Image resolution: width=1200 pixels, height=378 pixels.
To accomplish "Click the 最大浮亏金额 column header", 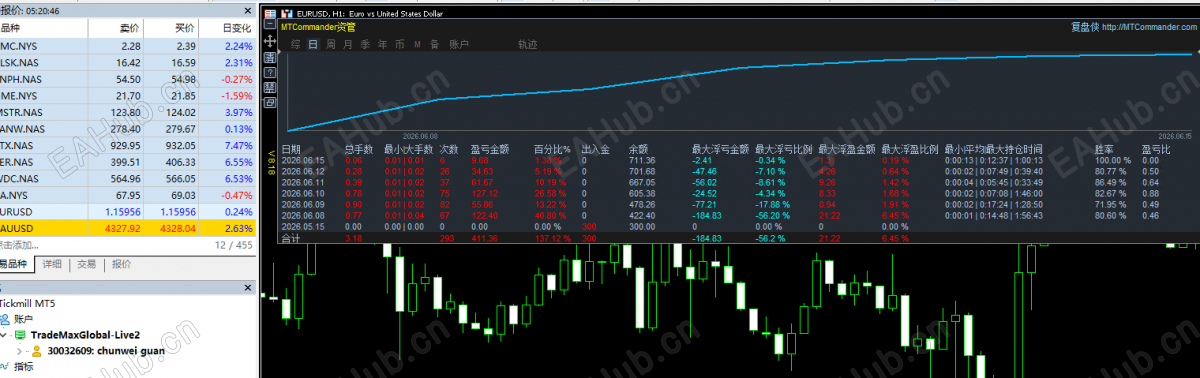I will click(x=721, y=149).
